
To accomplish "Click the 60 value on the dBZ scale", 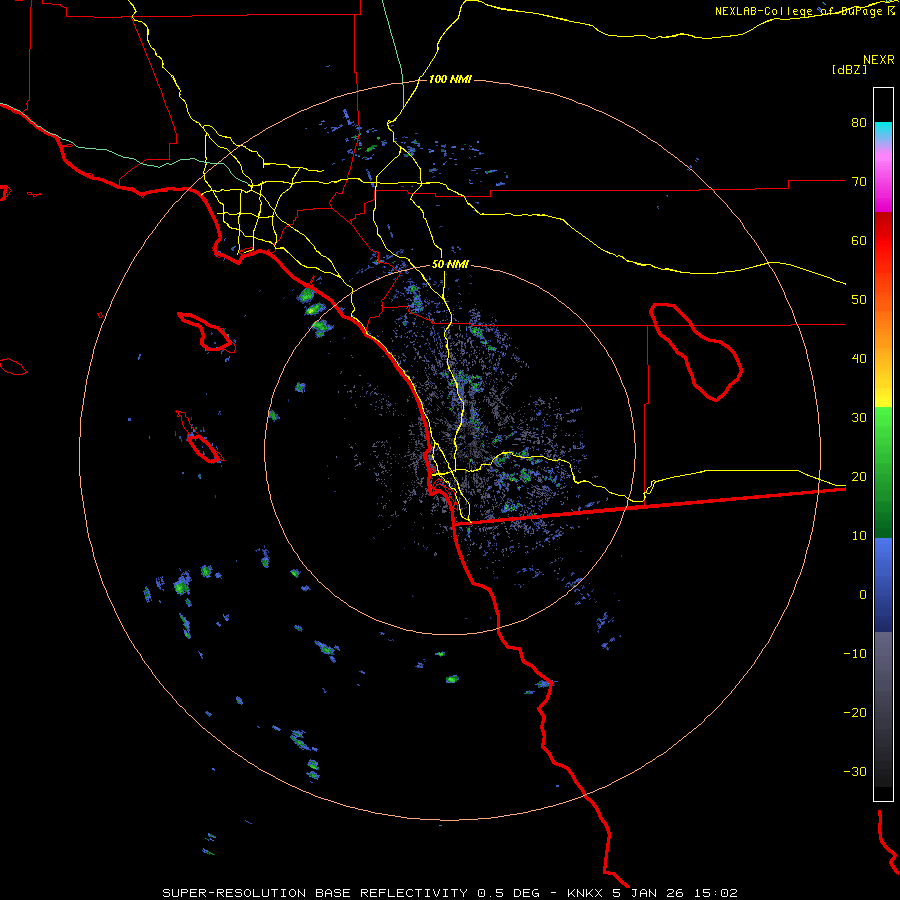I will (x=859, y=240).
